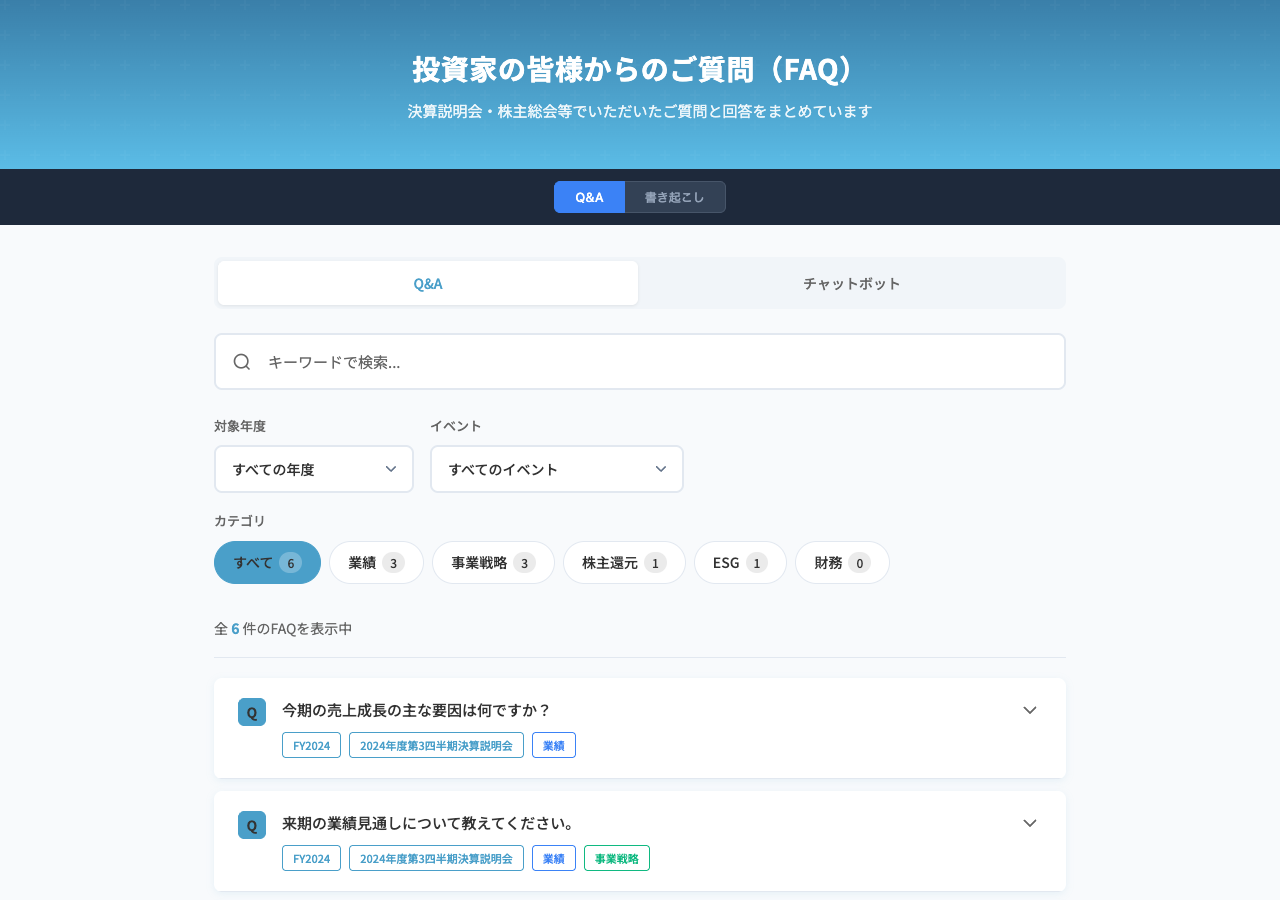Expand the 今期の売上成長 FAQ answer

click(1030, 710)
